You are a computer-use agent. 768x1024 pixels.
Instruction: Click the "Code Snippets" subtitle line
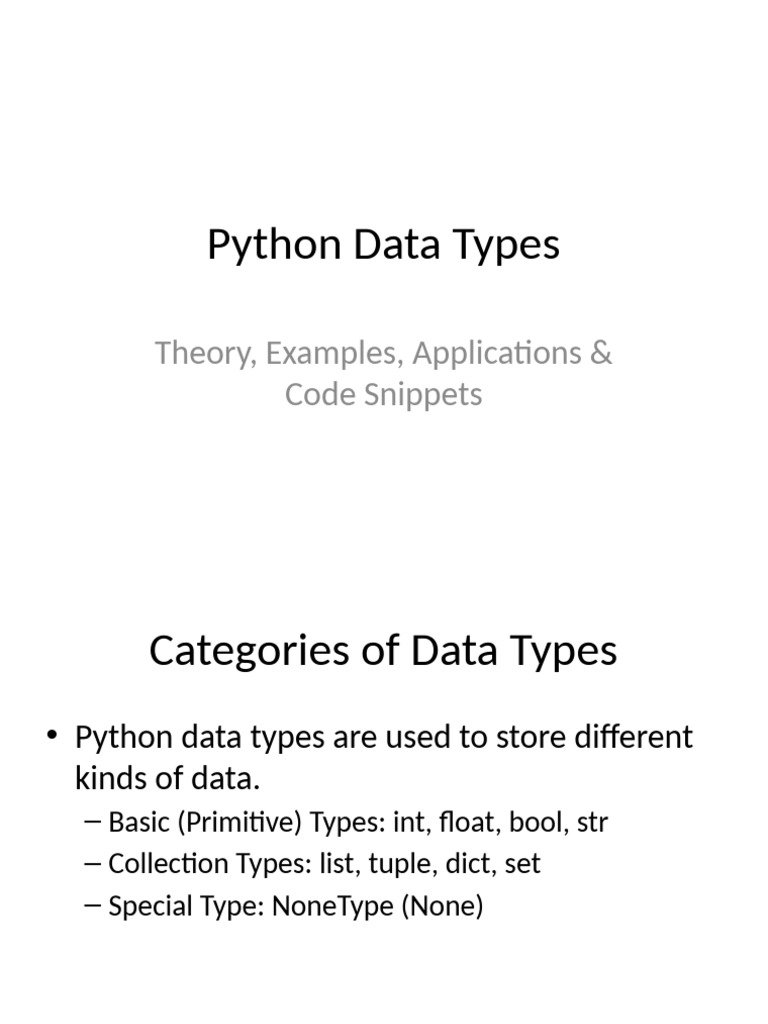point(383,394)
